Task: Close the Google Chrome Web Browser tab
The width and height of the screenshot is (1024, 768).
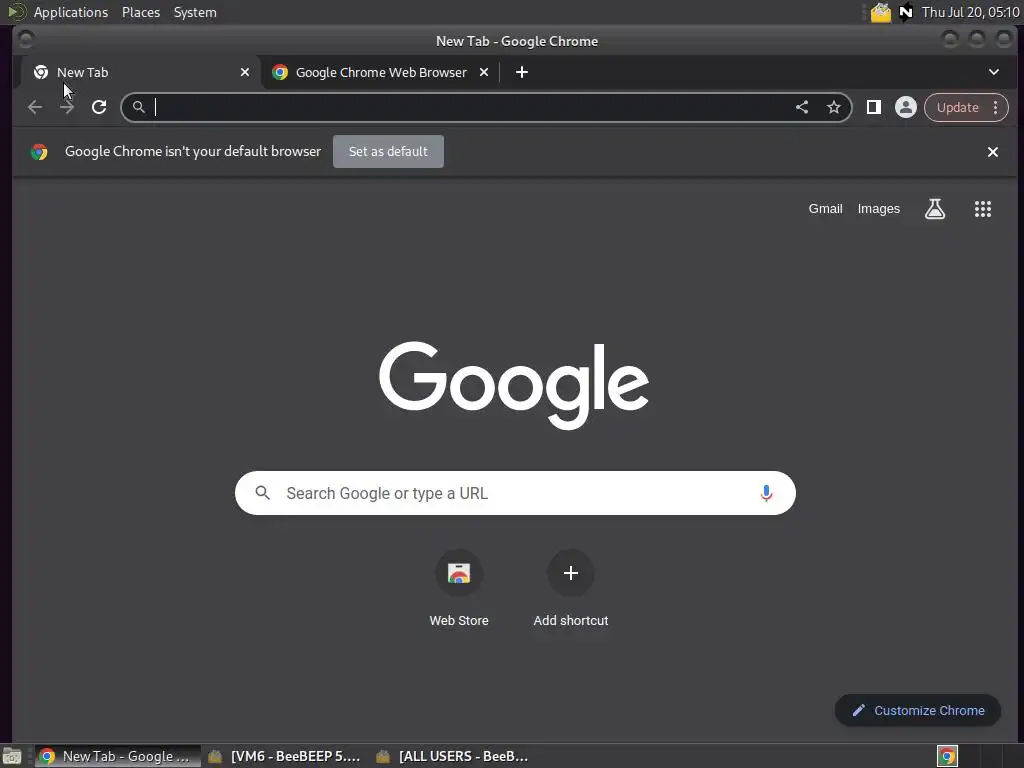Action: (x=484, y=72)
